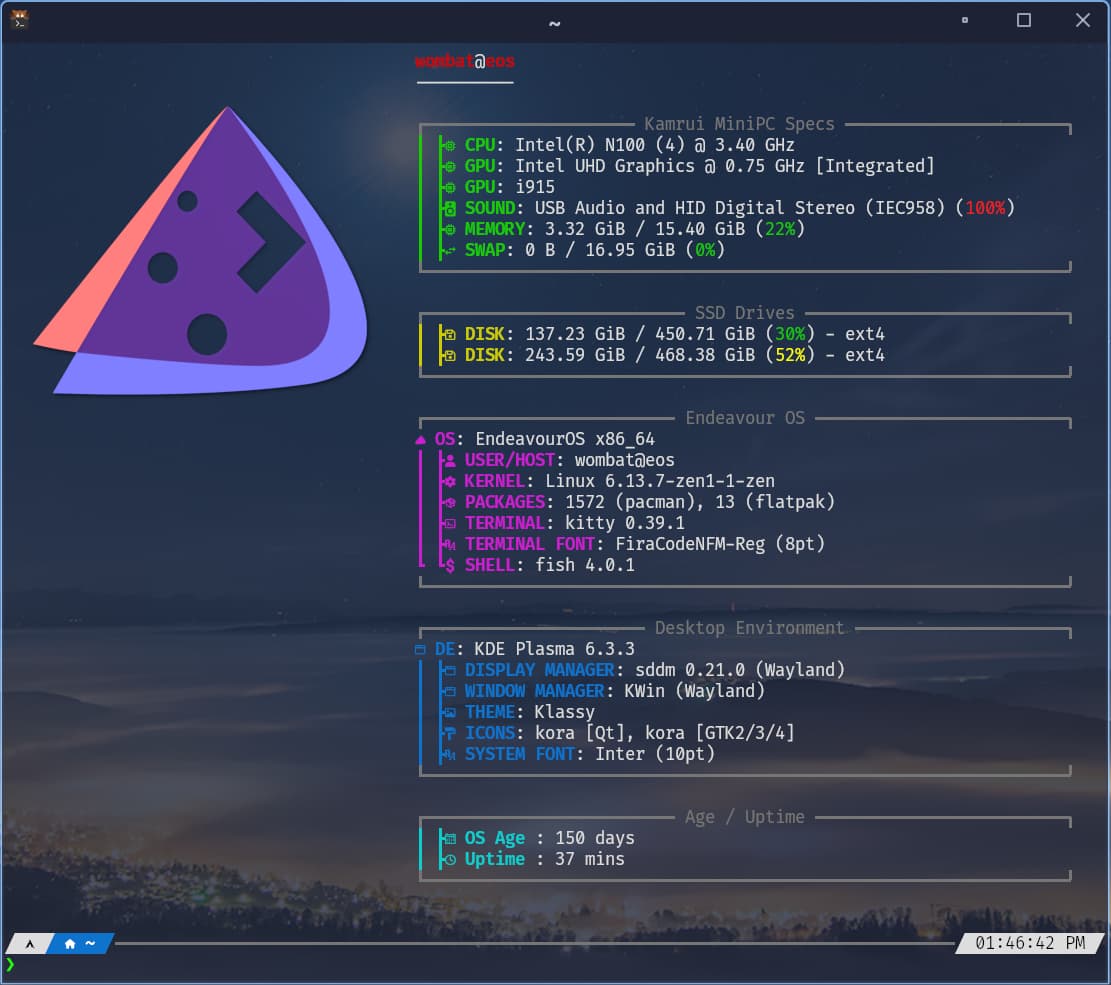Screen dimensions: 1111x985
Task: Click the Age / Uptime heading
Action: pos(745,818)
